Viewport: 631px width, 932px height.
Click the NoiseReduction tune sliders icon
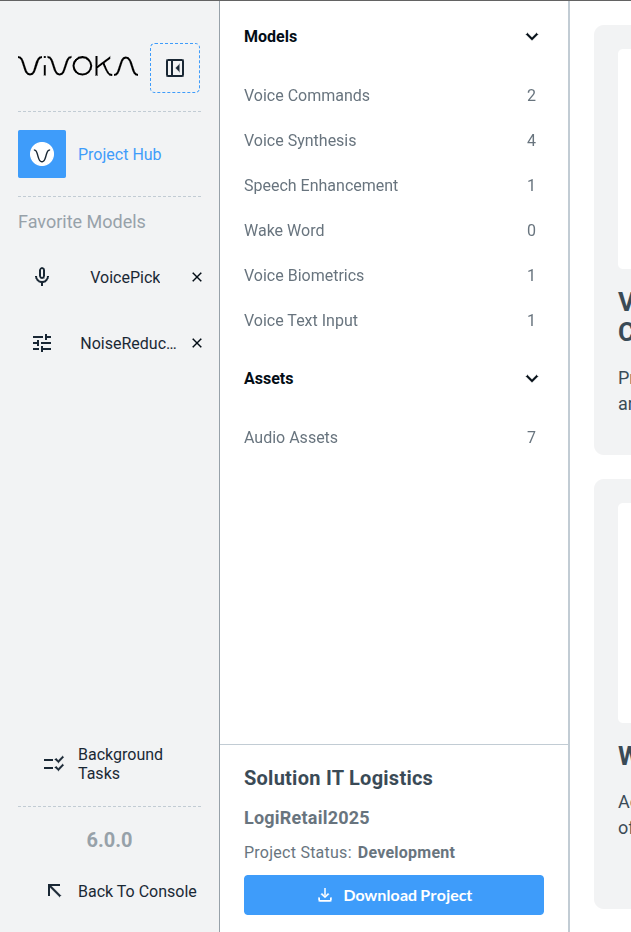click(x=42, y=343)
